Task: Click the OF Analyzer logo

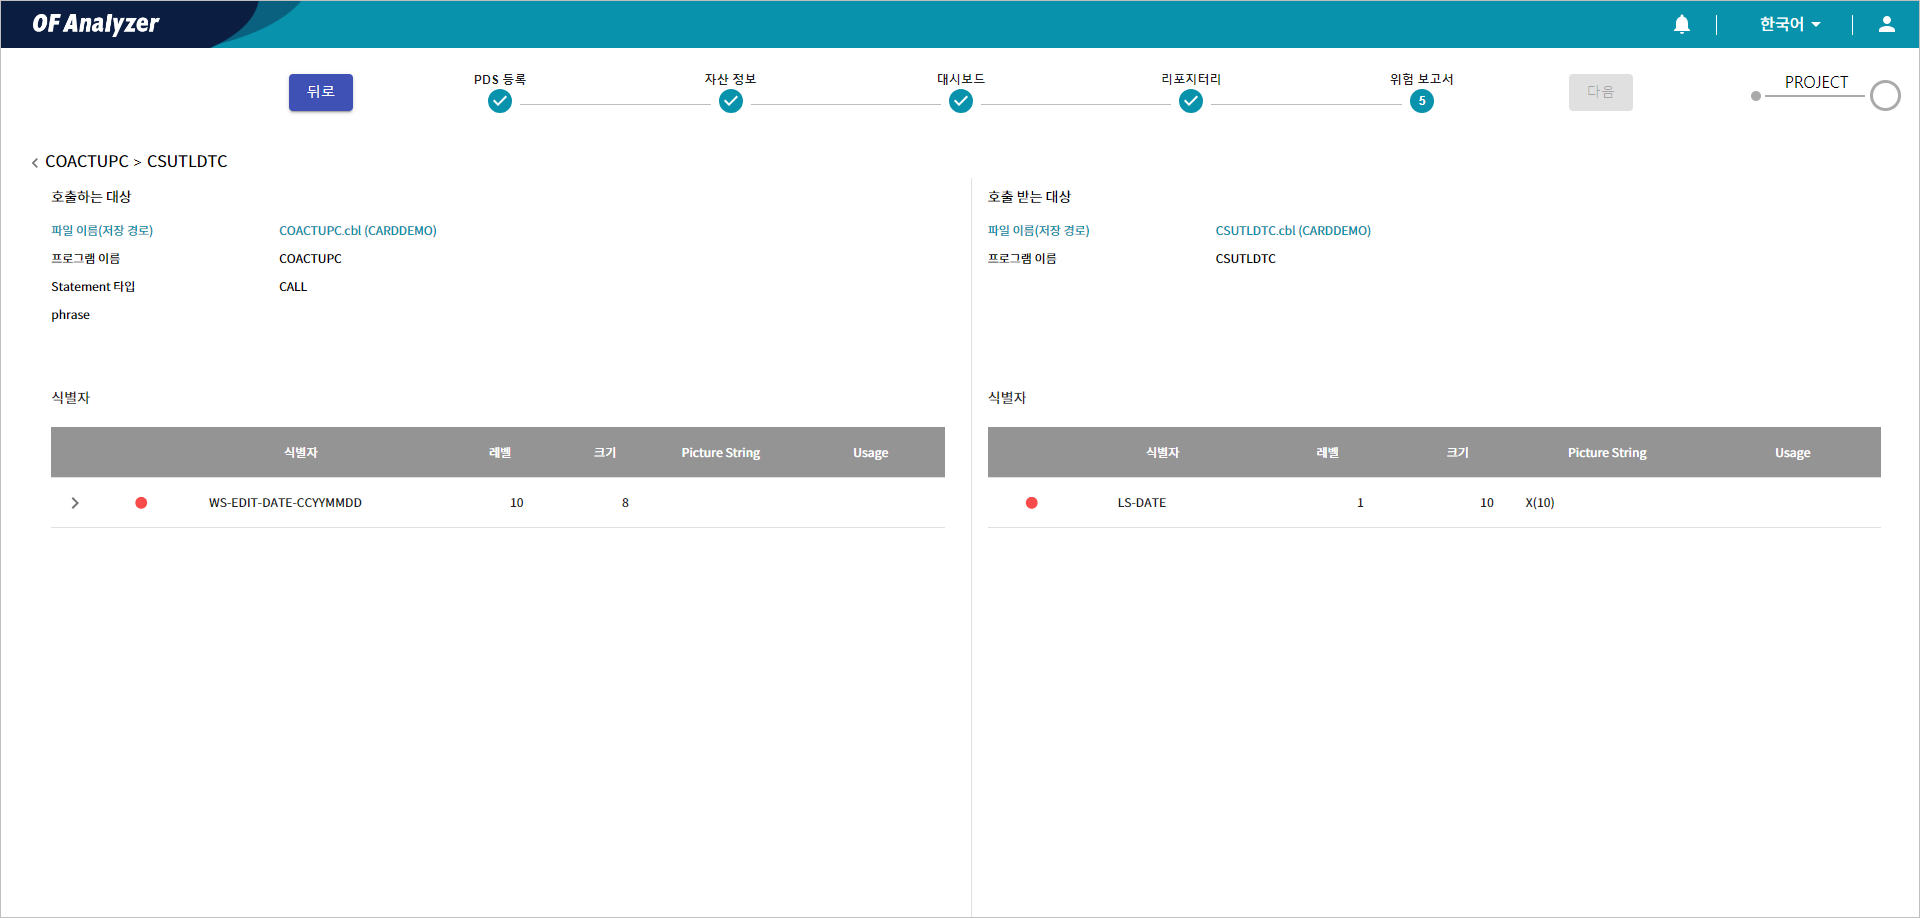Action: tap(95, 23)
